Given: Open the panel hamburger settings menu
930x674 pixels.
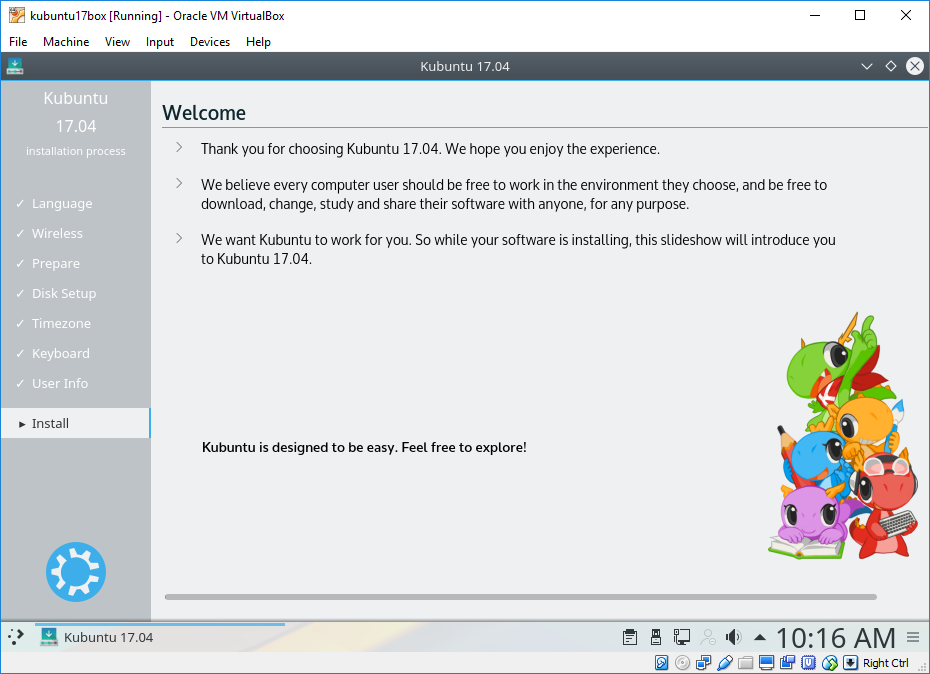Looking at the screenshot, I should coord(913,638).
